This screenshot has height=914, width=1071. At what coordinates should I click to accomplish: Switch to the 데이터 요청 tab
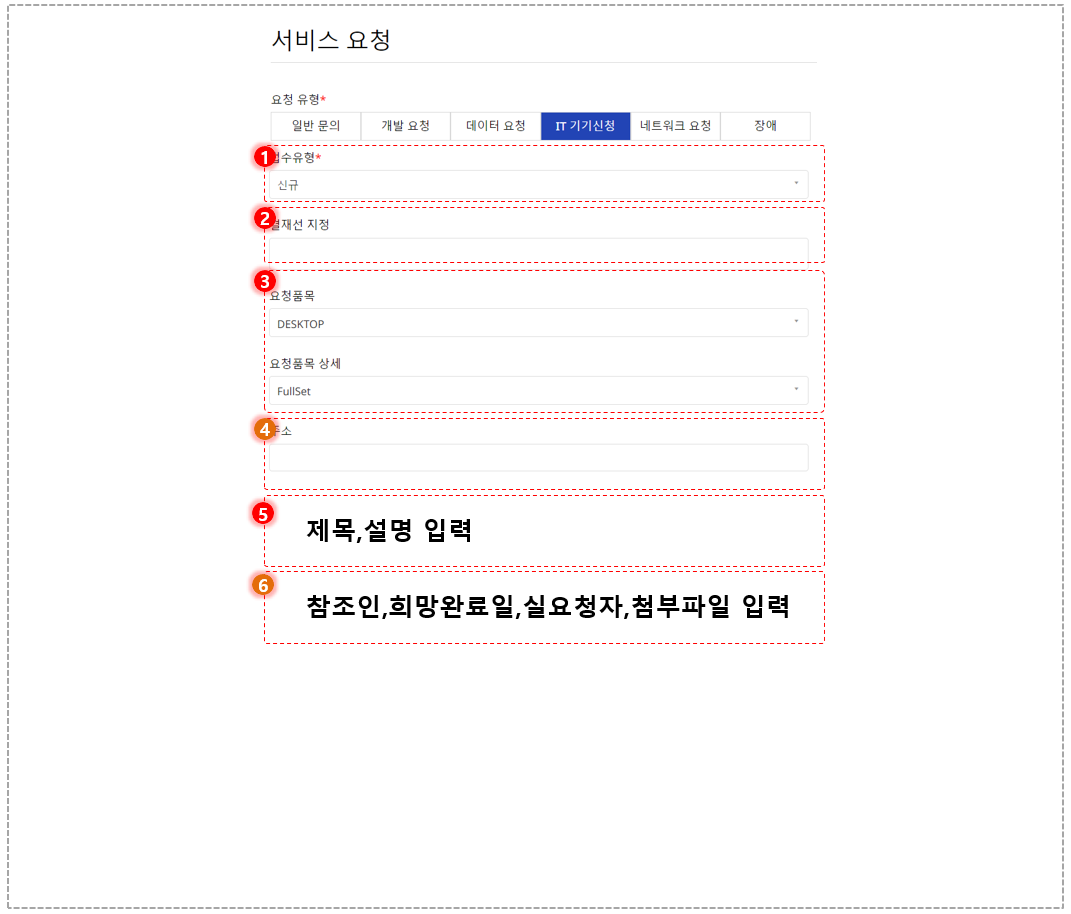[x=496, y=126]
